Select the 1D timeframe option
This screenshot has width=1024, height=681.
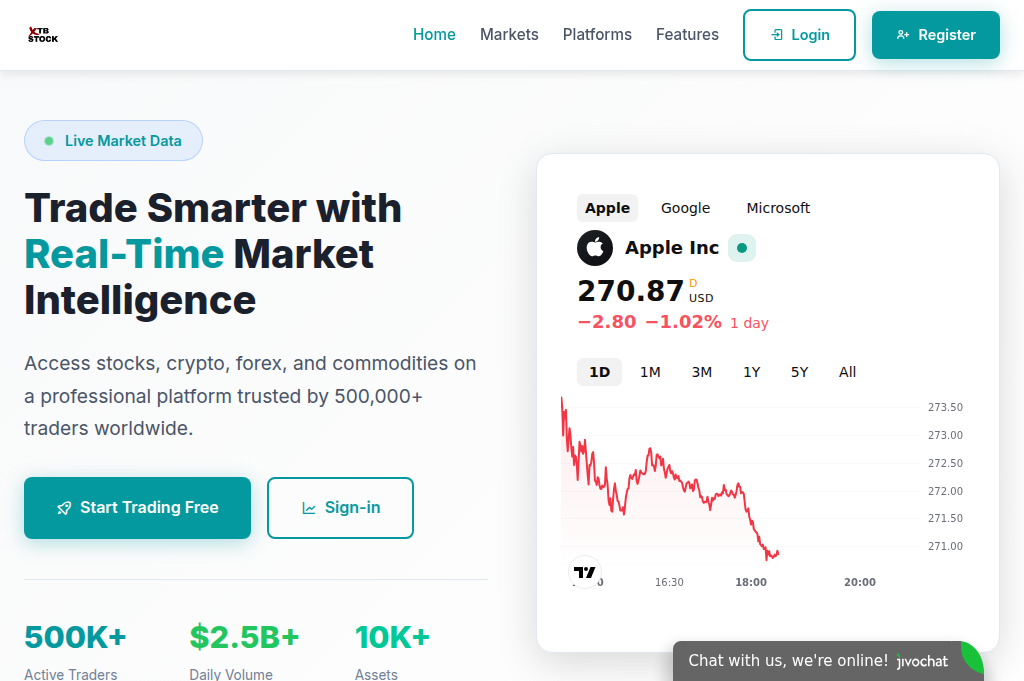point(599,371)
